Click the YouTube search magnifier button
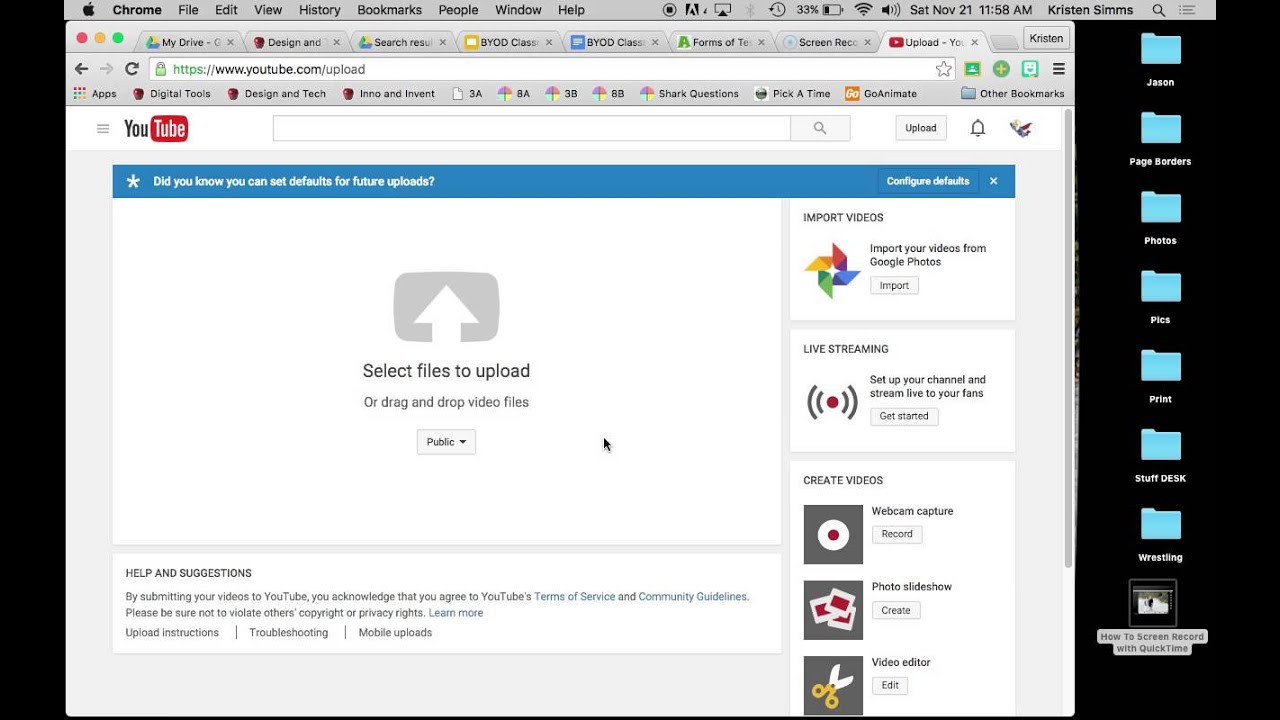This screenshot has width=1280, height=720. pyautogui.click(x=820, y=128)
